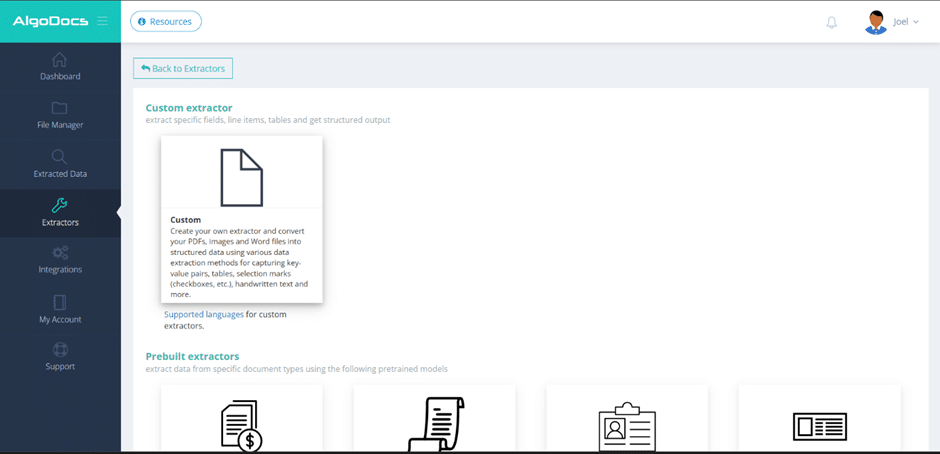
Task: Click the notification bell icon
Action: click(831, 22)
